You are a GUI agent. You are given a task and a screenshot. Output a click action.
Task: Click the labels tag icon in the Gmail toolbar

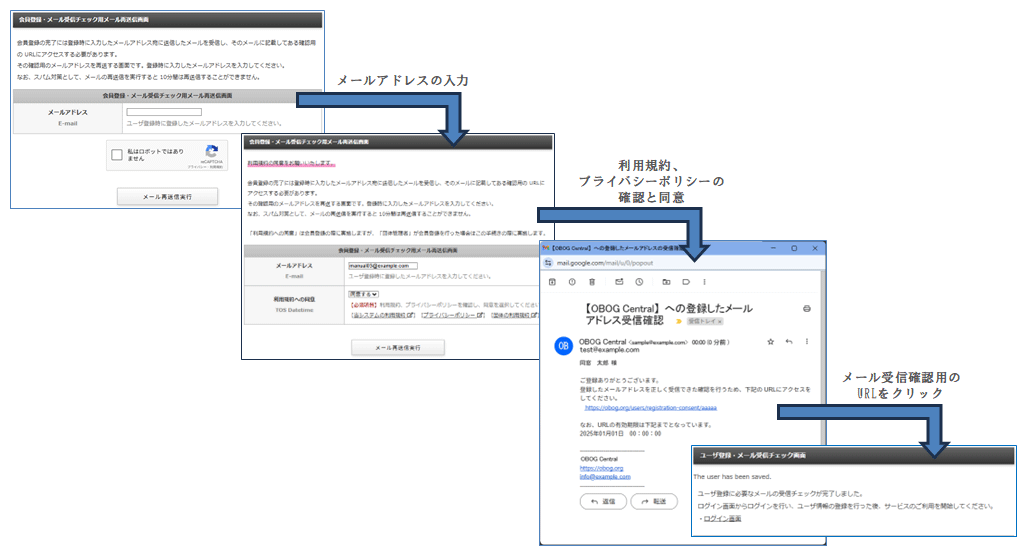686,282
